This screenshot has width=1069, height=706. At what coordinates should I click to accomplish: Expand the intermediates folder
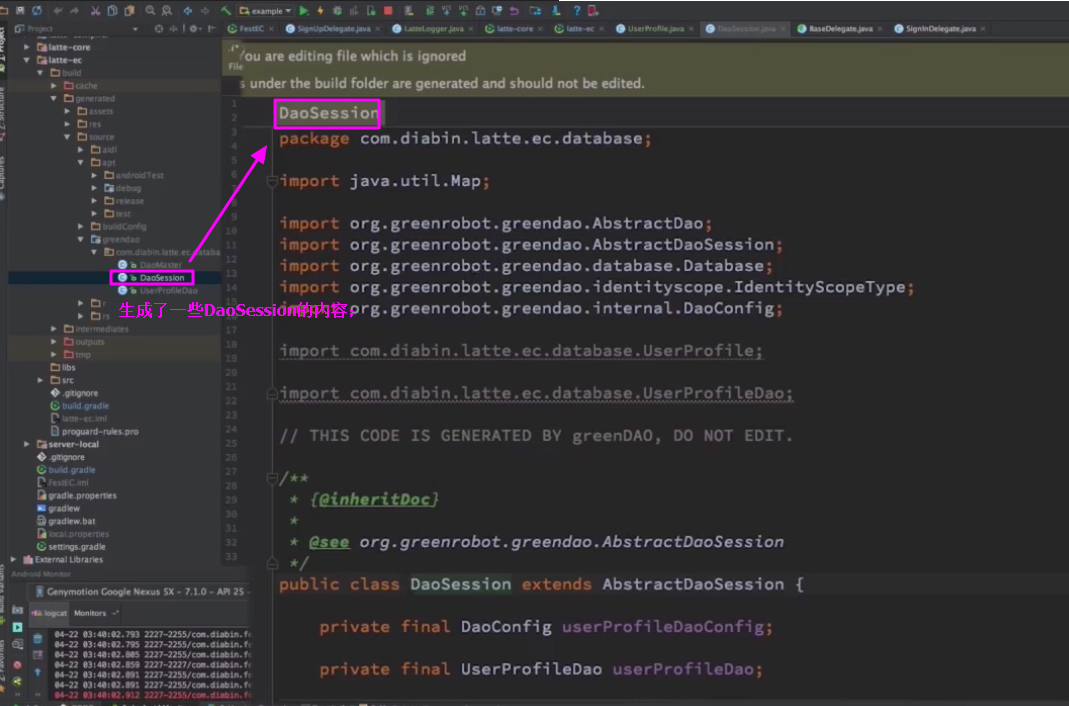54,328
